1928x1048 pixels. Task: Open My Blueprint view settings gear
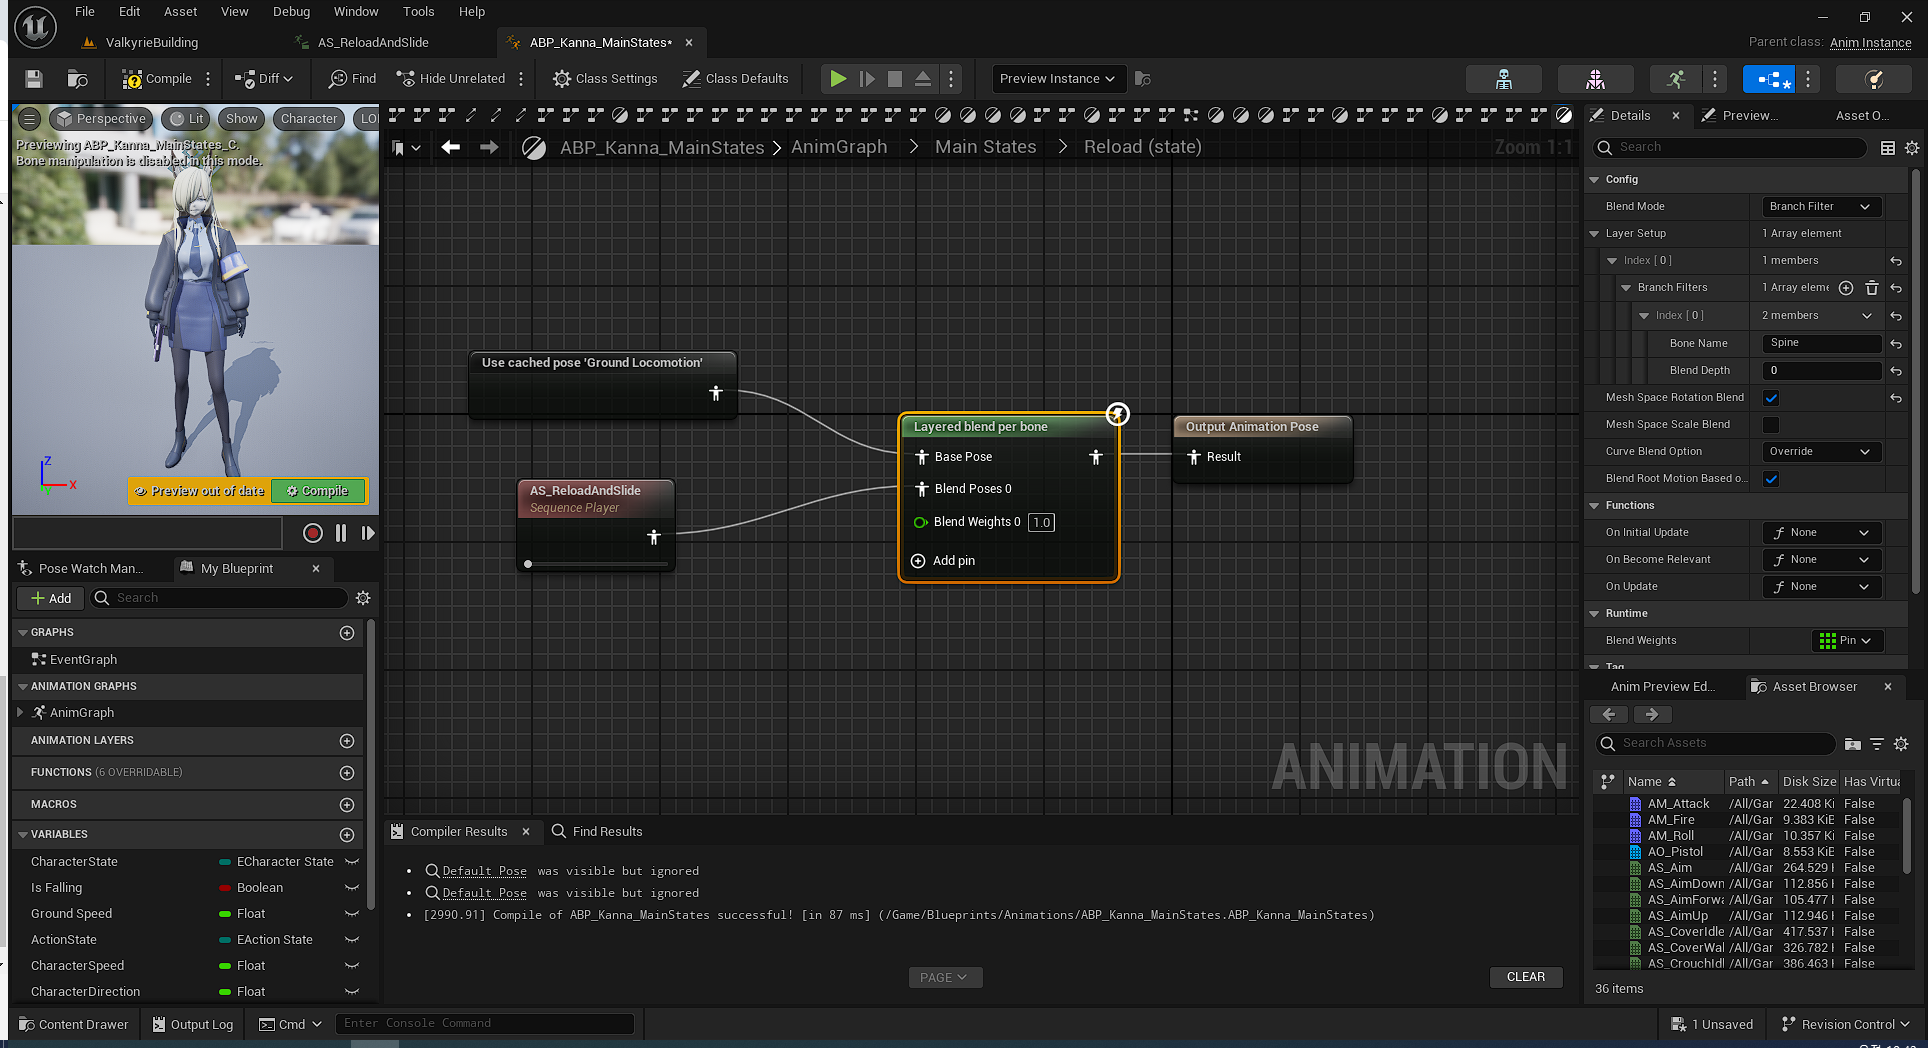pyautogui.click(x=363, y=598)
